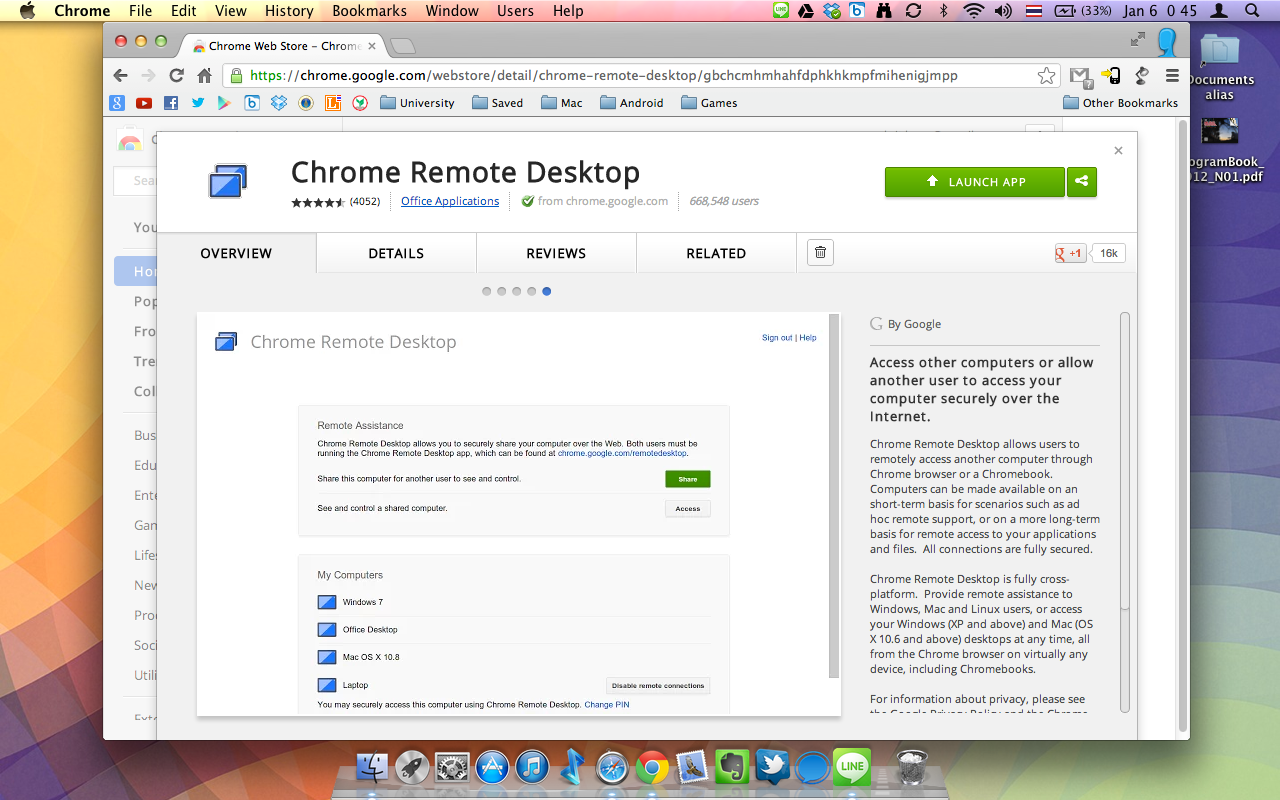Click the trash icon to remove the app
The height and width of the screenshot is (800, 1280).
tap(820, 253)
